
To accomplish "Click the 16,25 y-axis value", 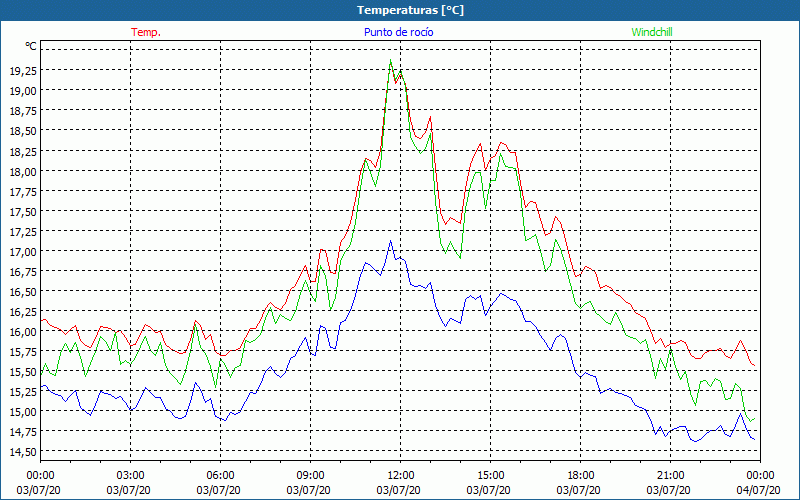I will point(23,312).
